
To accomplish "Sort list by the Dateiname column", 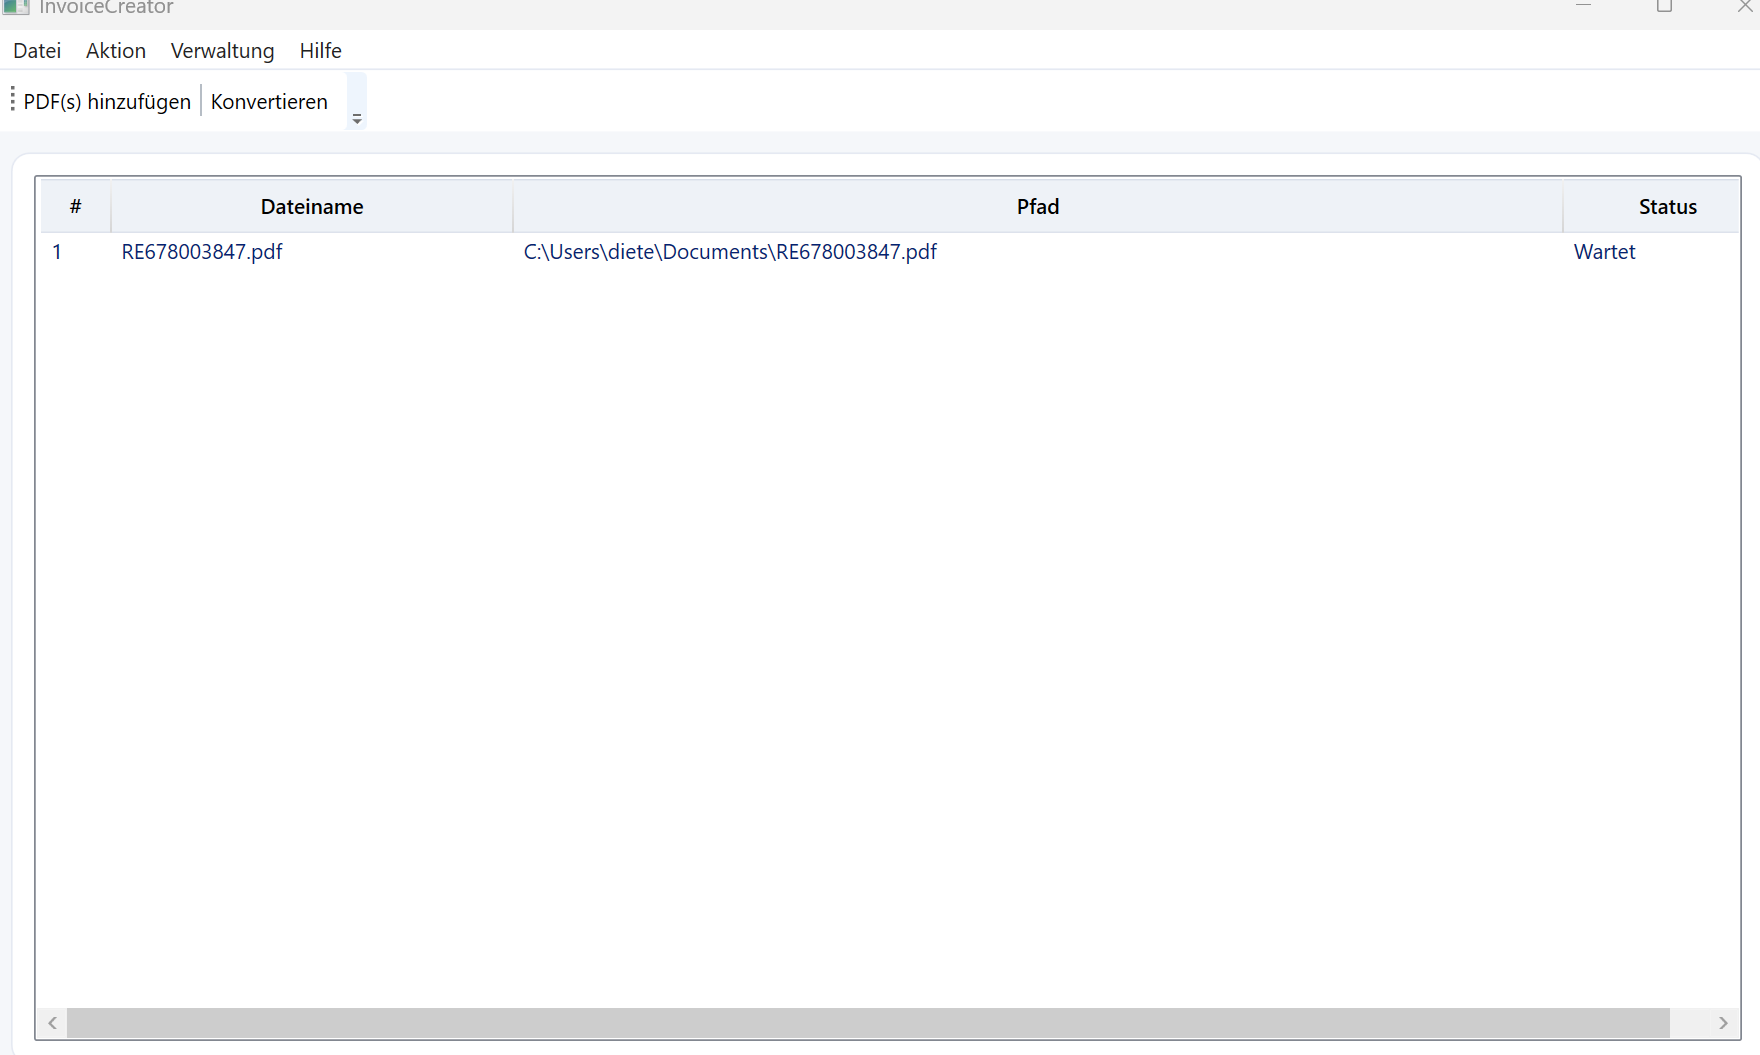I will [311, 206].
